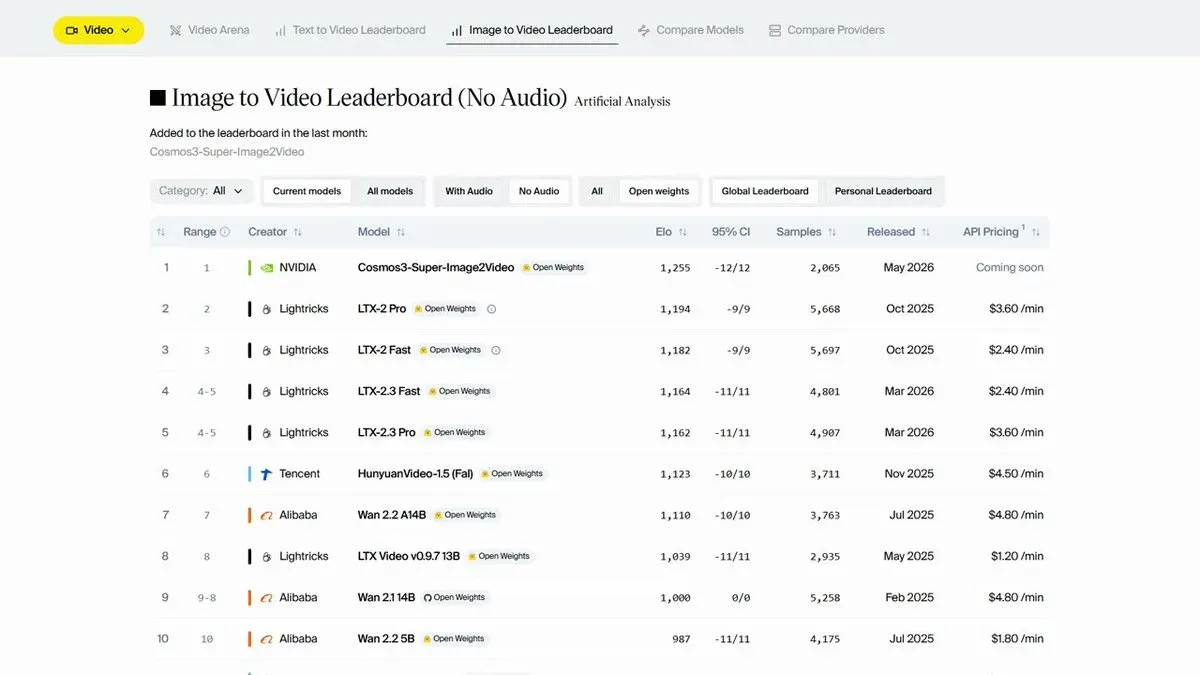
Task: Click Lightricks logo in LTX Video v0.9.7 13B row
Action: pyautogui.click(x=266, y=556)
